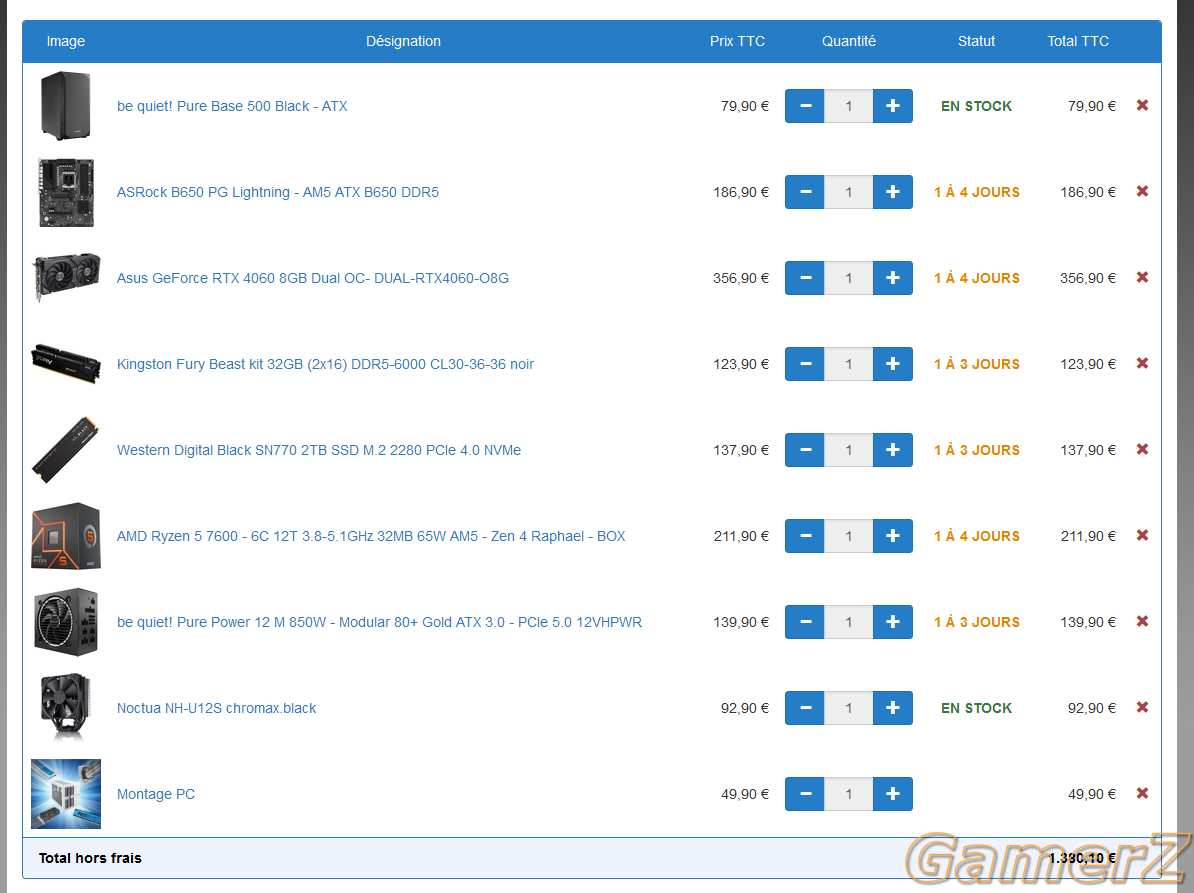
Task: Open be quiet! Pure Power 12 M 850W link
Action: pyautogui.click(x=379, y=622)
